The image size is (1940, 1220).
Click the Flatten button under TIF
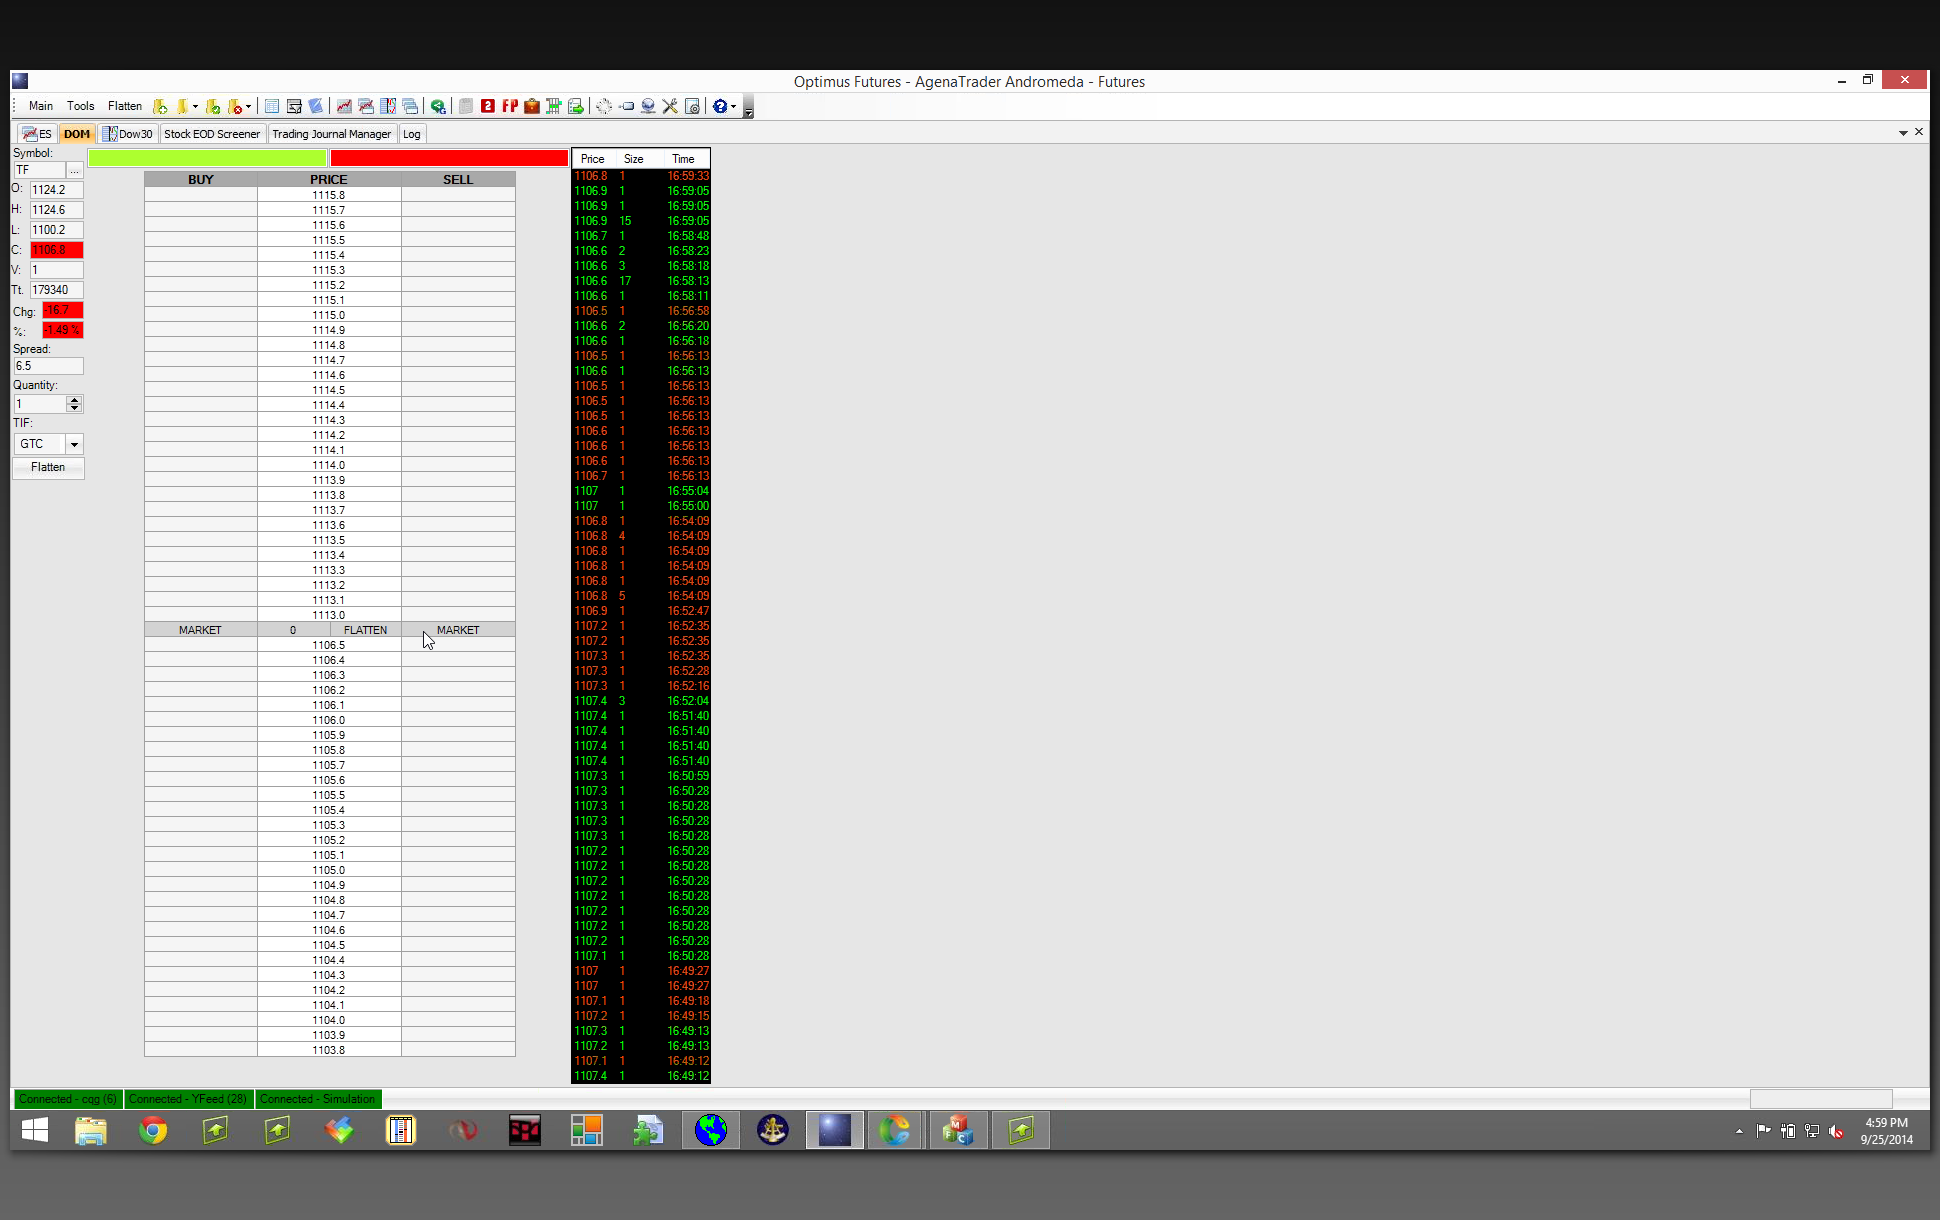[48, 468]
